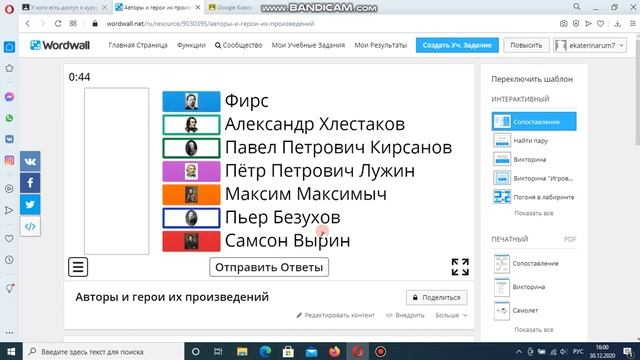Viewport: 640px width, 360px height.
Task: Choose the Найти пару template
Action: coord(534,140)
